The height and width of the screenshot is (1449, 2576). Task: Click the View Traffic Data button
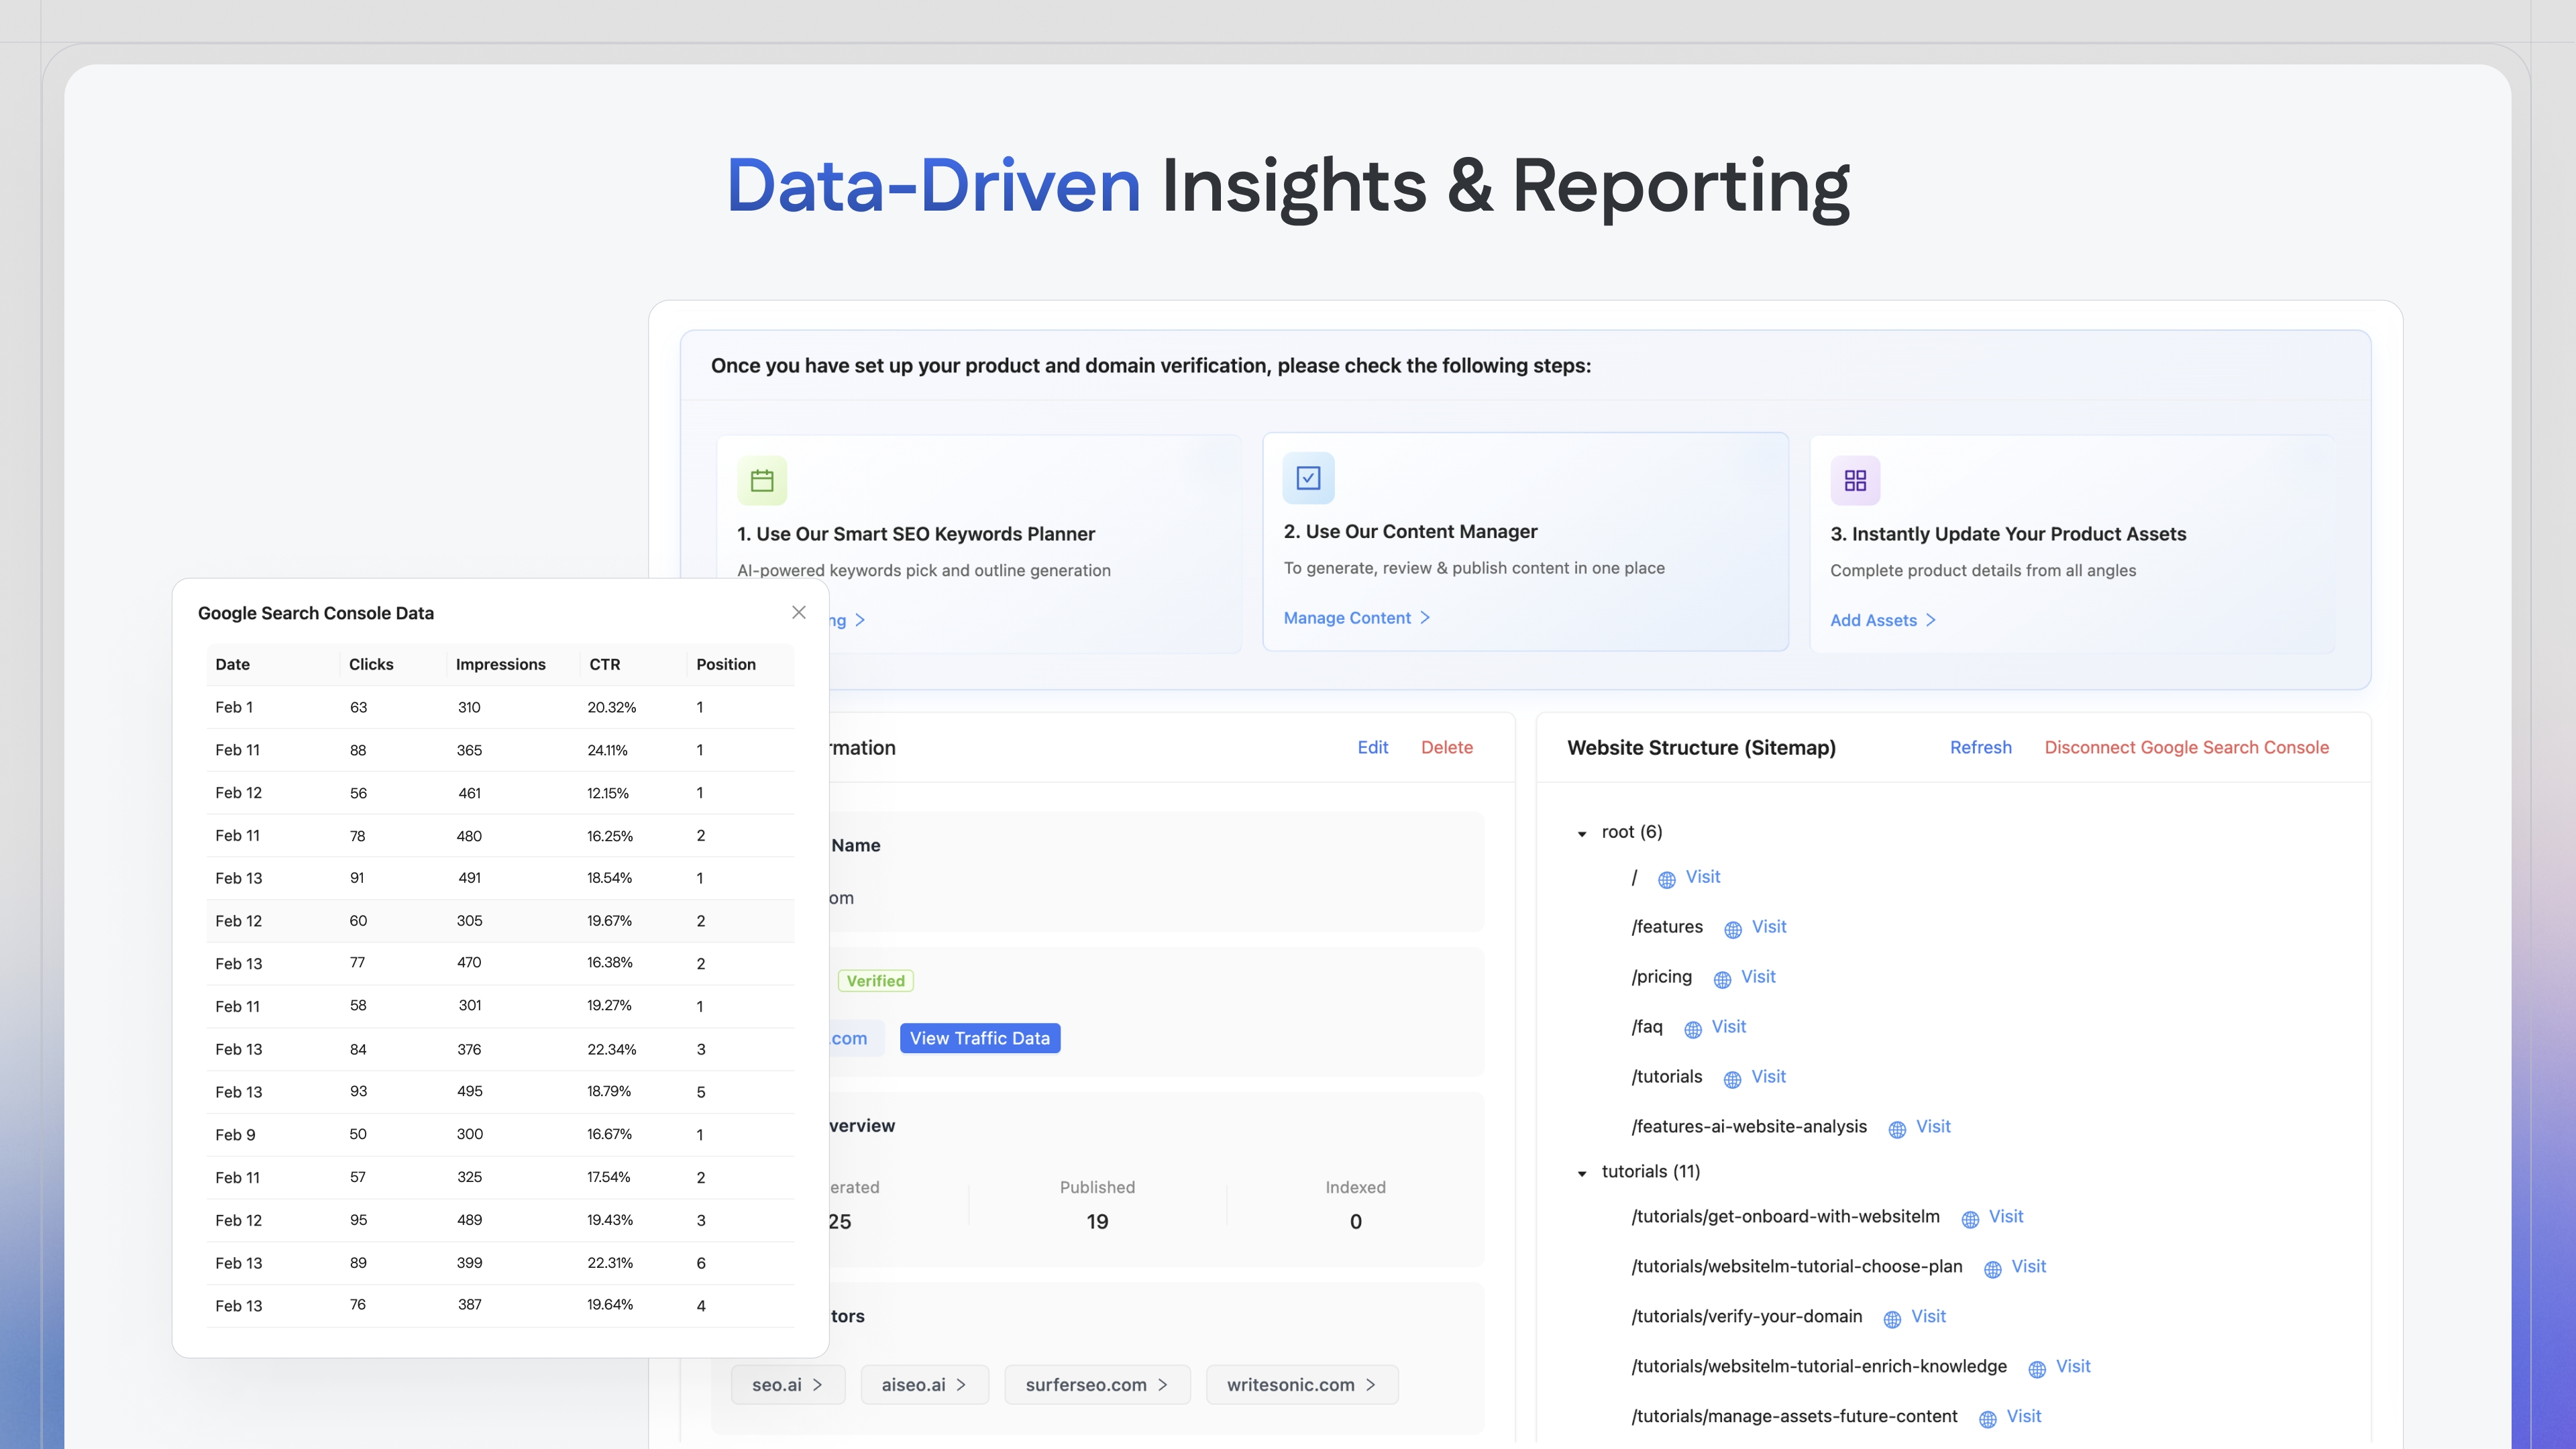979,1038
